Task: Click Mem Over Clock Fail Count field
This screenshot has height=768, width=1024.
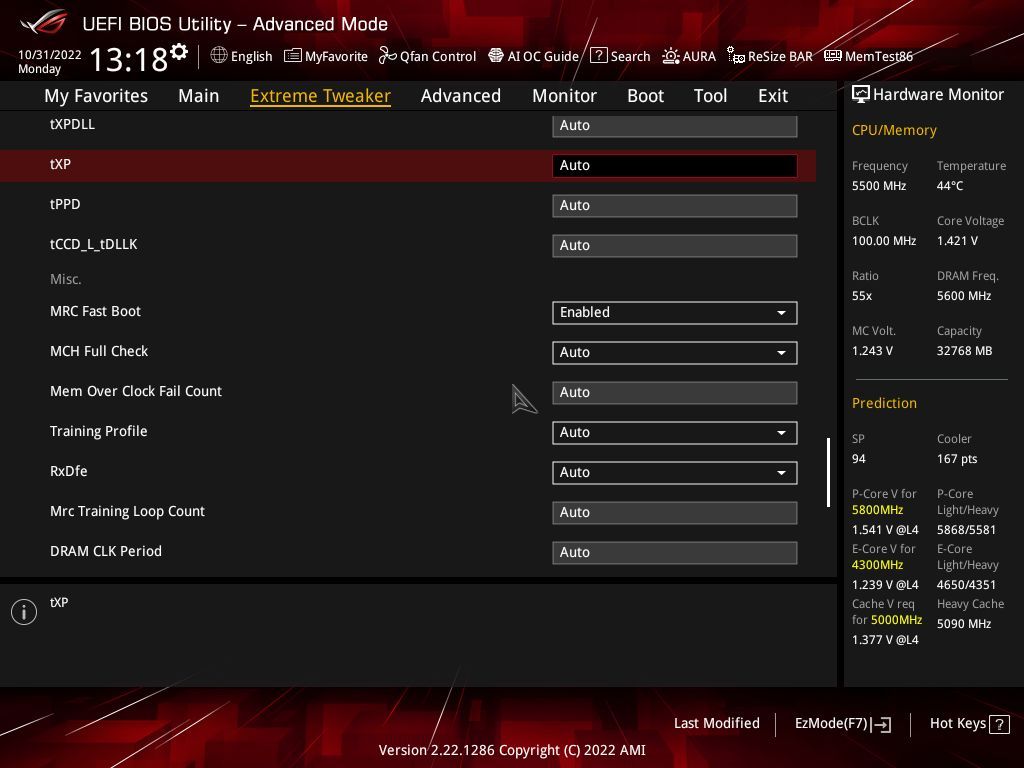Action: pos(675,392)
